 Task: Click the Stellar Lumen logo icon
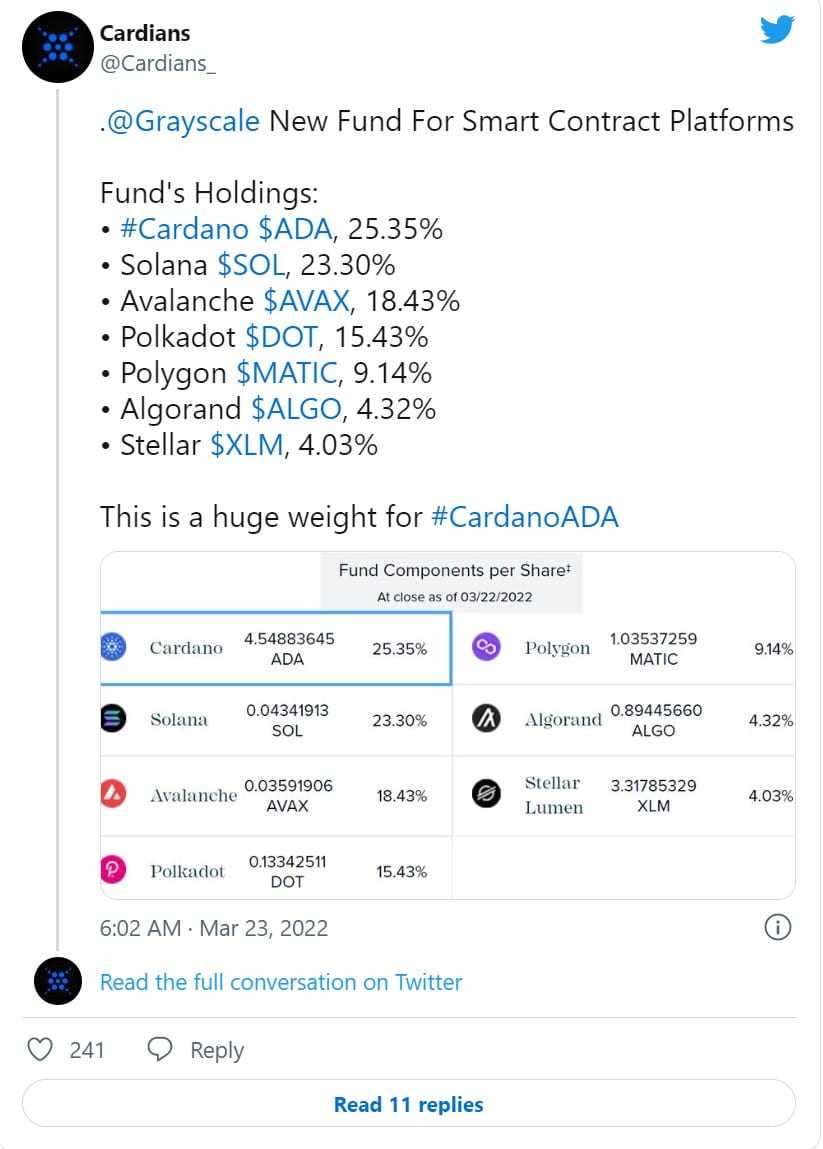click(484, 795)
